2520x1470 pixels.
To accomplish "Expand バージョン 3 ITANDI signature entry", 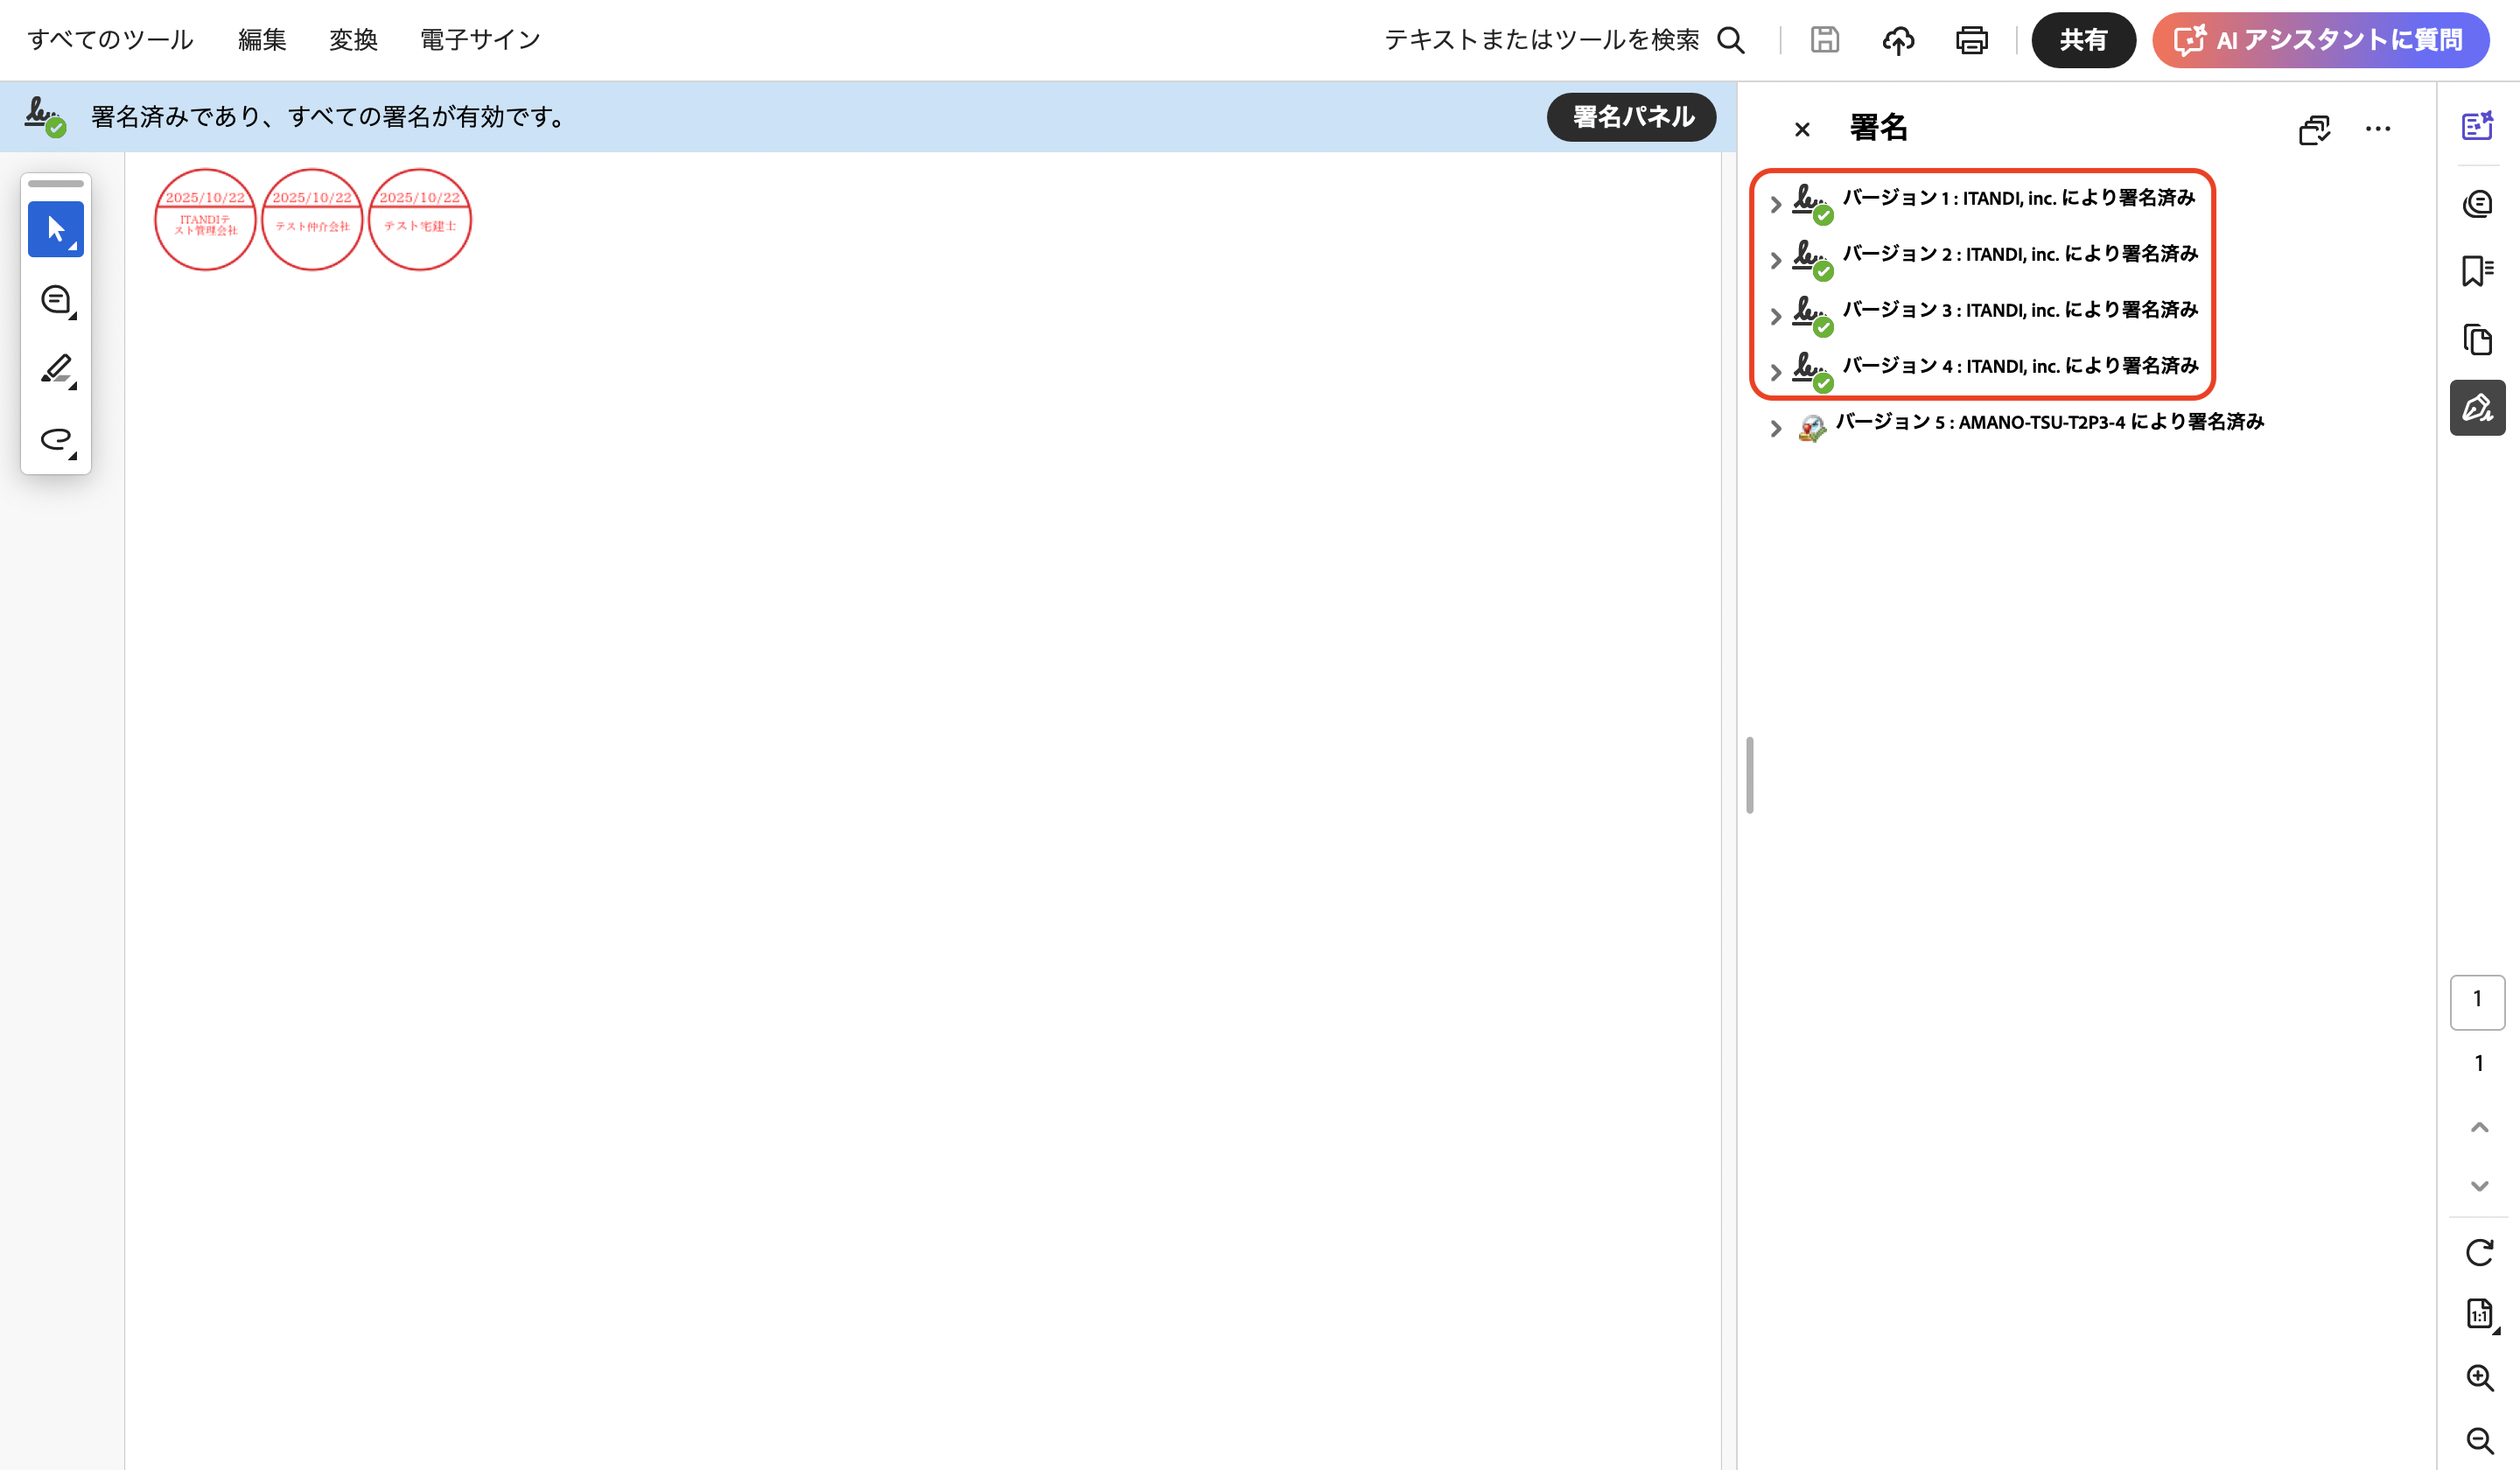I will point(1775,316).
